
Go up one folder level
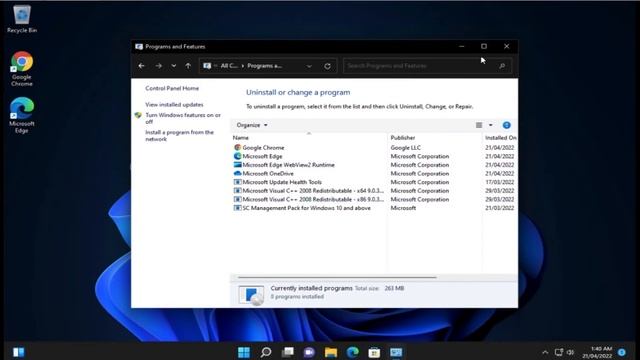coord(188,66)
